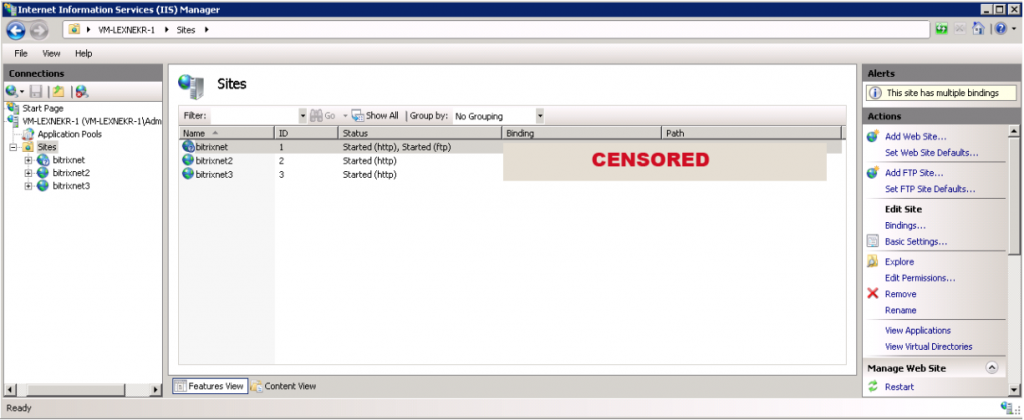Select bitrixnet3 globe icon in tree
Viewport: 1024px width, 420px height.
tap(43, 186)
